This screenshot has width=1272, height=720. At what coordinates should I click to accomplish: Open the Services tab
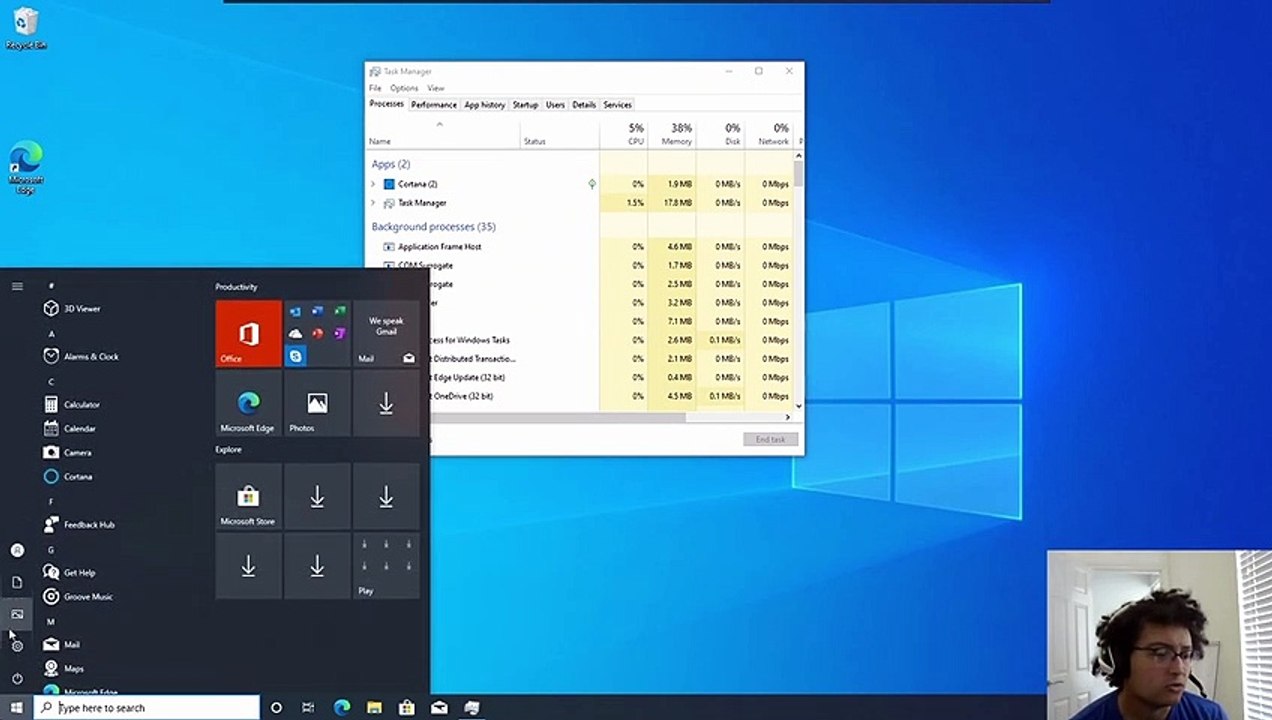click(x=618, y=104)
